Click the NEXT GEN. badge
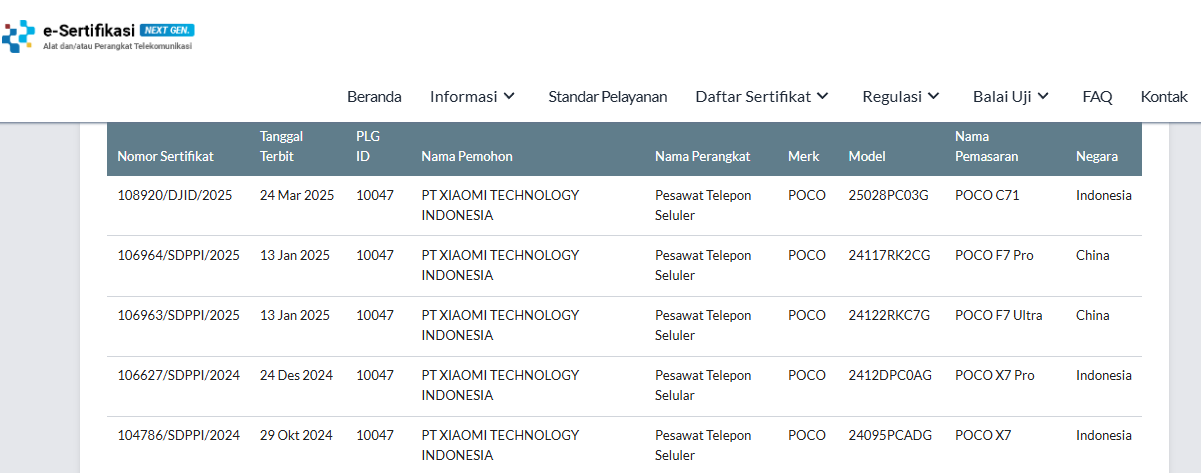1201x473 pixels. [167, 30]
